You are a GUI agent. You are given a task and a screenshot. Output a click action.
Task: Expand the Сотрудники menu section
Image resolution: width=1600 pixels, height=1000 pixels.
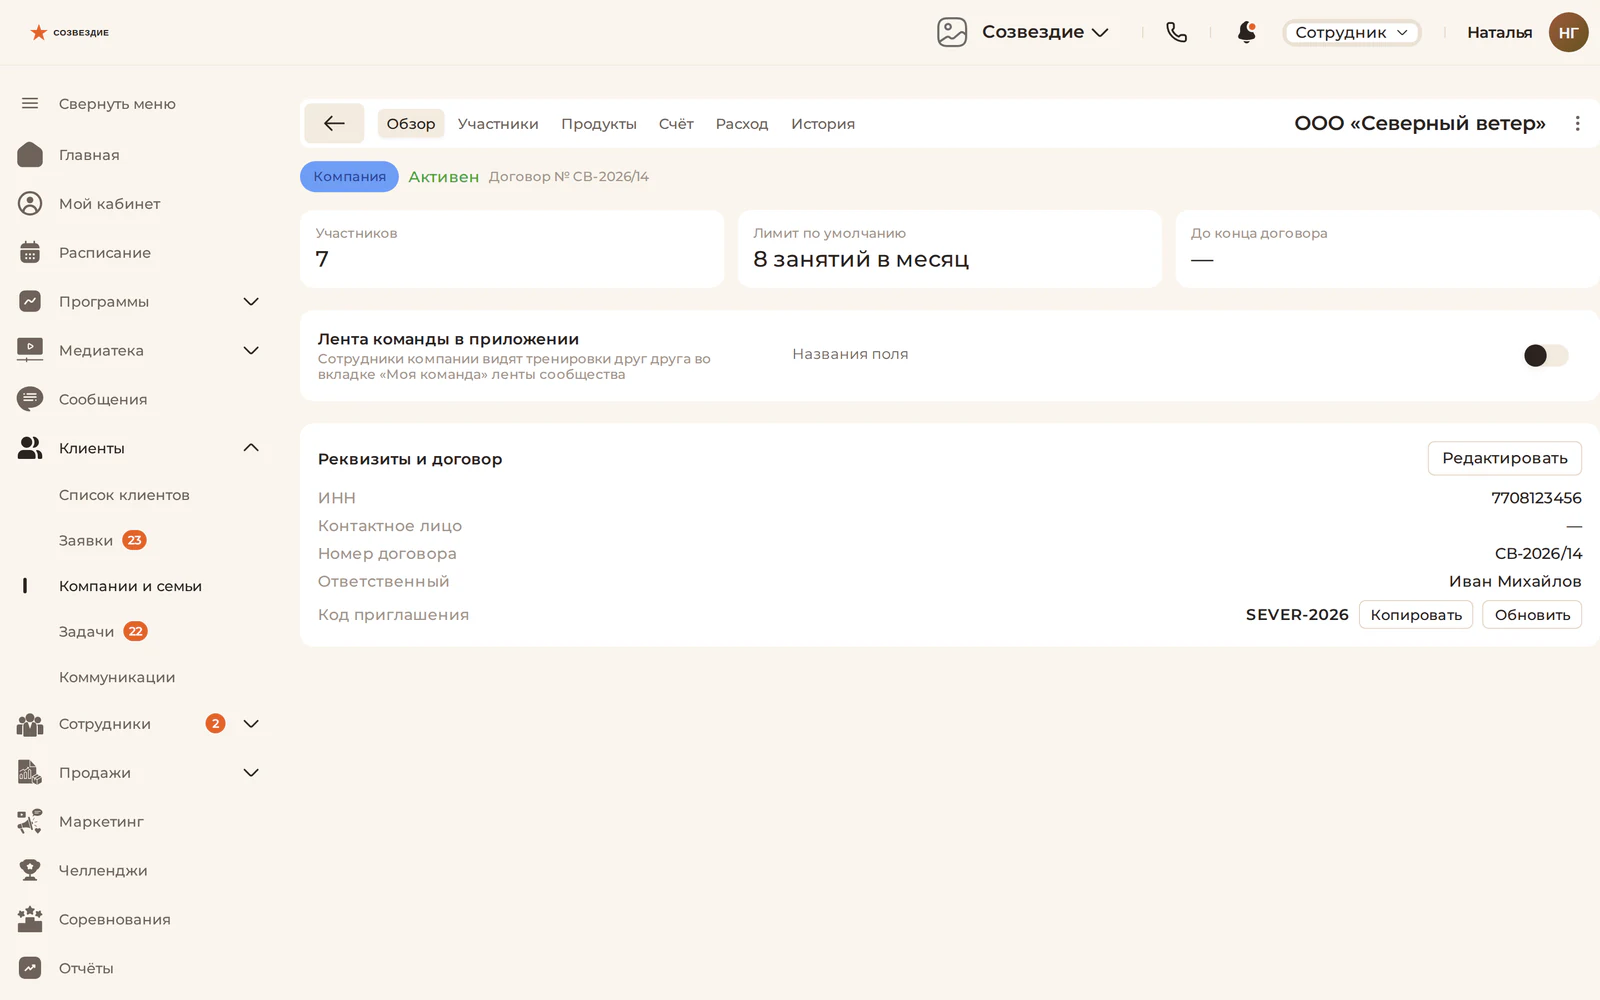(251, 724)
